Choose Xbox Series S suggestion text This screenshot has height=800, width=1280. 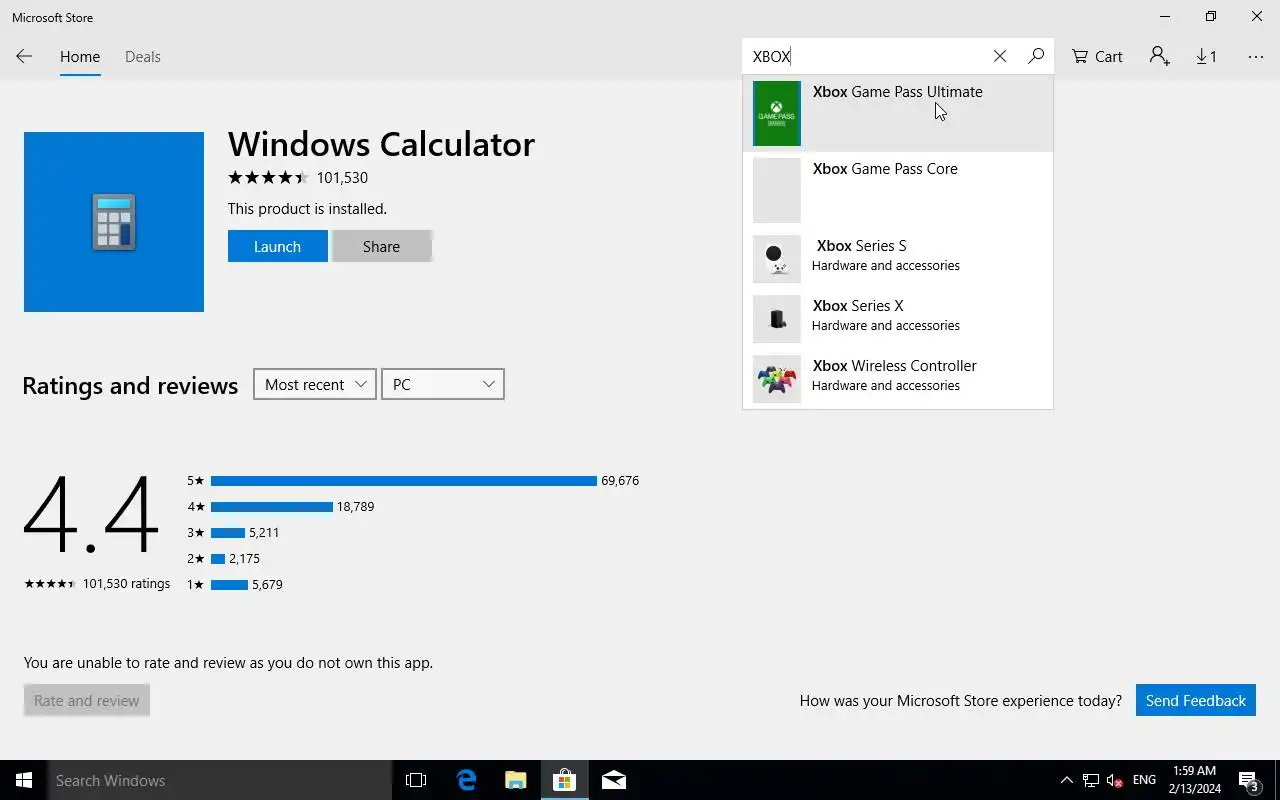pos(862,246)
